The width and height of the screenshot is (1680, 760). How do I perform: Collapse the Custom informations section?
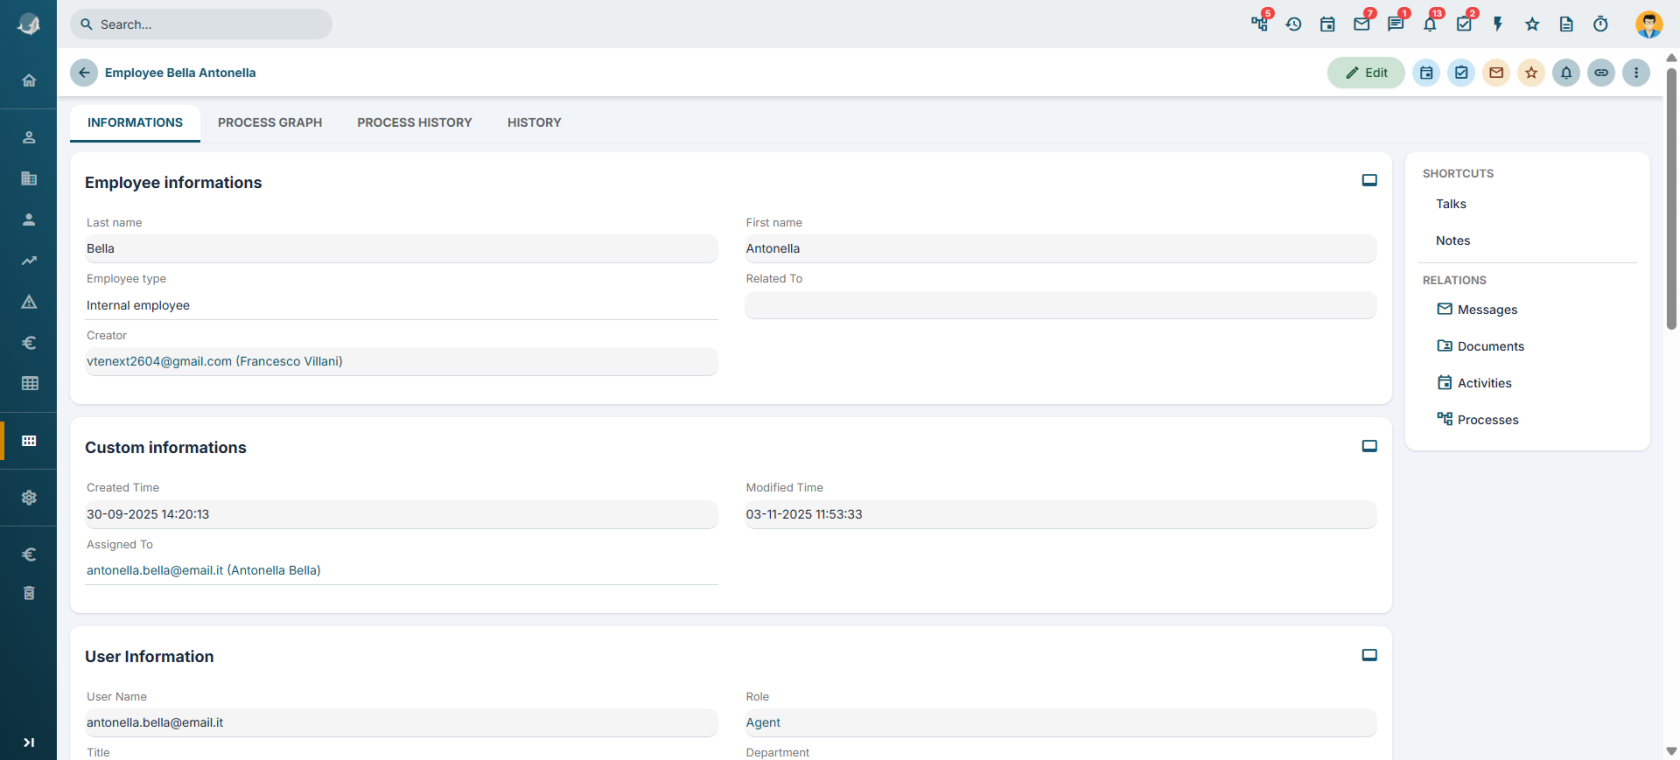[1369, 446]
